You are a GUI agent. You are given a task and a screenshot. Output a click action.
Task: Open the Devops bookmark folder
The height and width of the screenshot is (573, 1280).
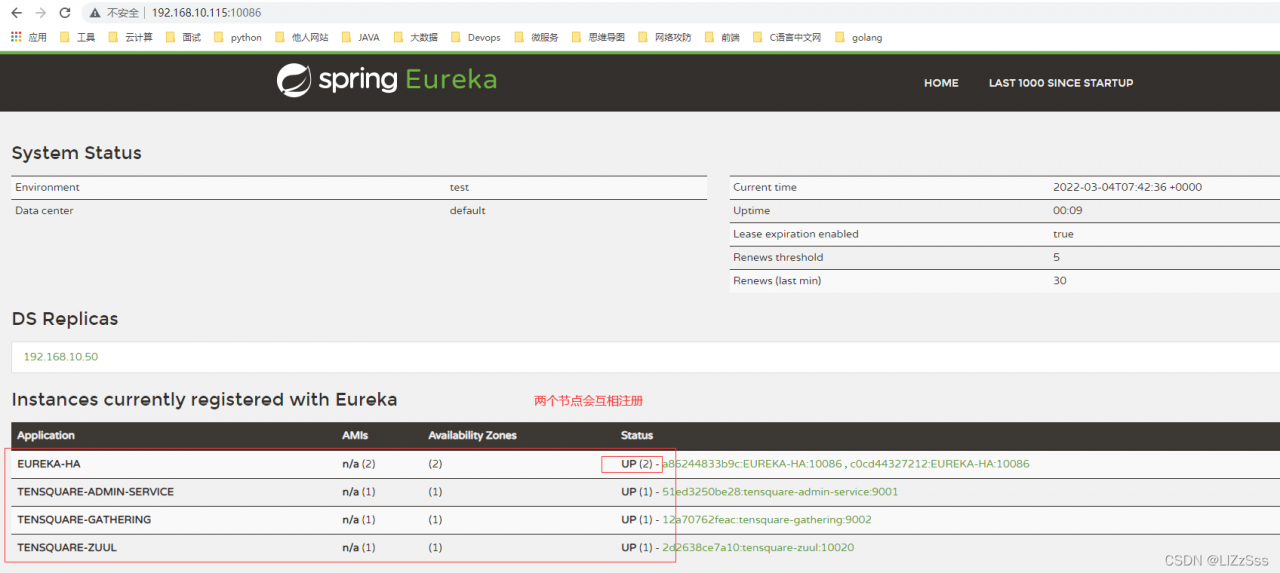pos(475,37)
